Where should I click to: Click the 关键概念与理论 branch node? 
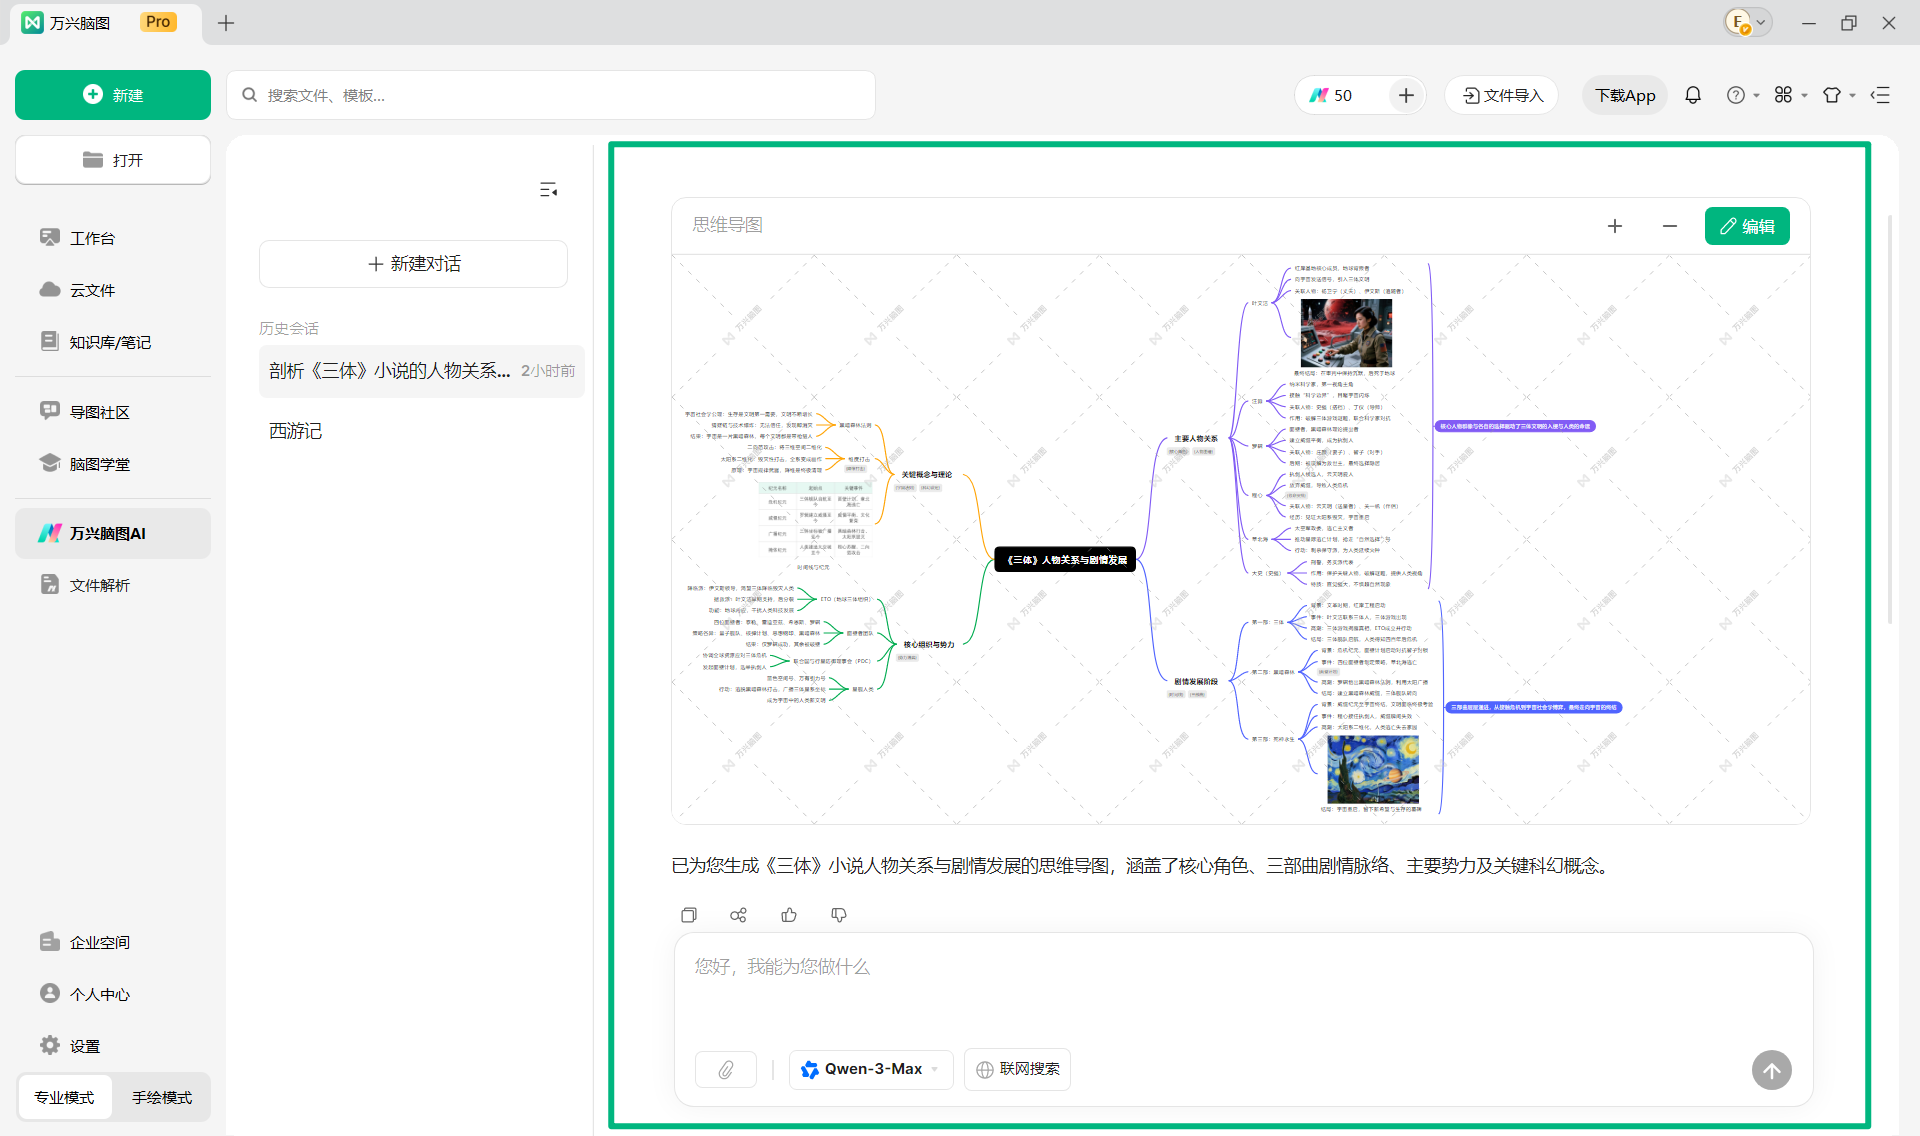(926, 475)
